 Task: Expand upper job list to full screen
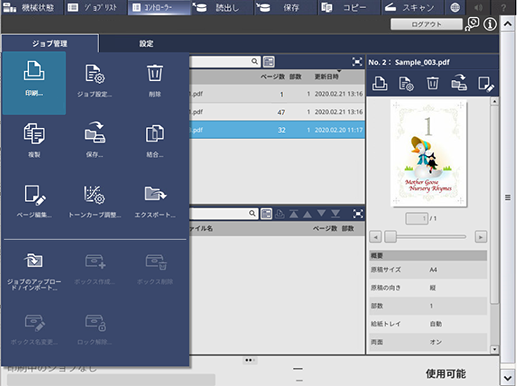tap(357, 62)
